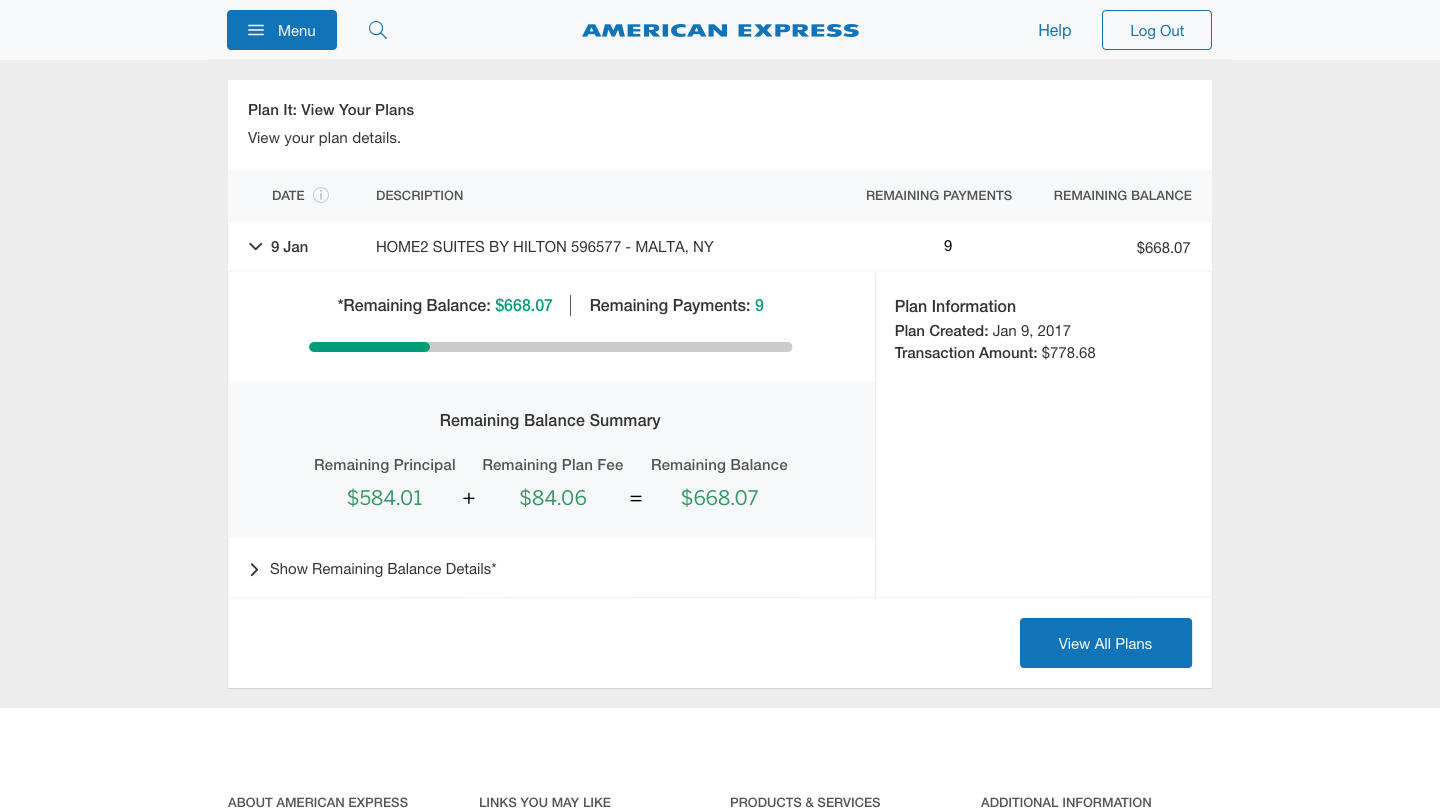This screenshot has width=1440, height=810.
Task: Click the plan progress bar
Action: coord(551,347)
